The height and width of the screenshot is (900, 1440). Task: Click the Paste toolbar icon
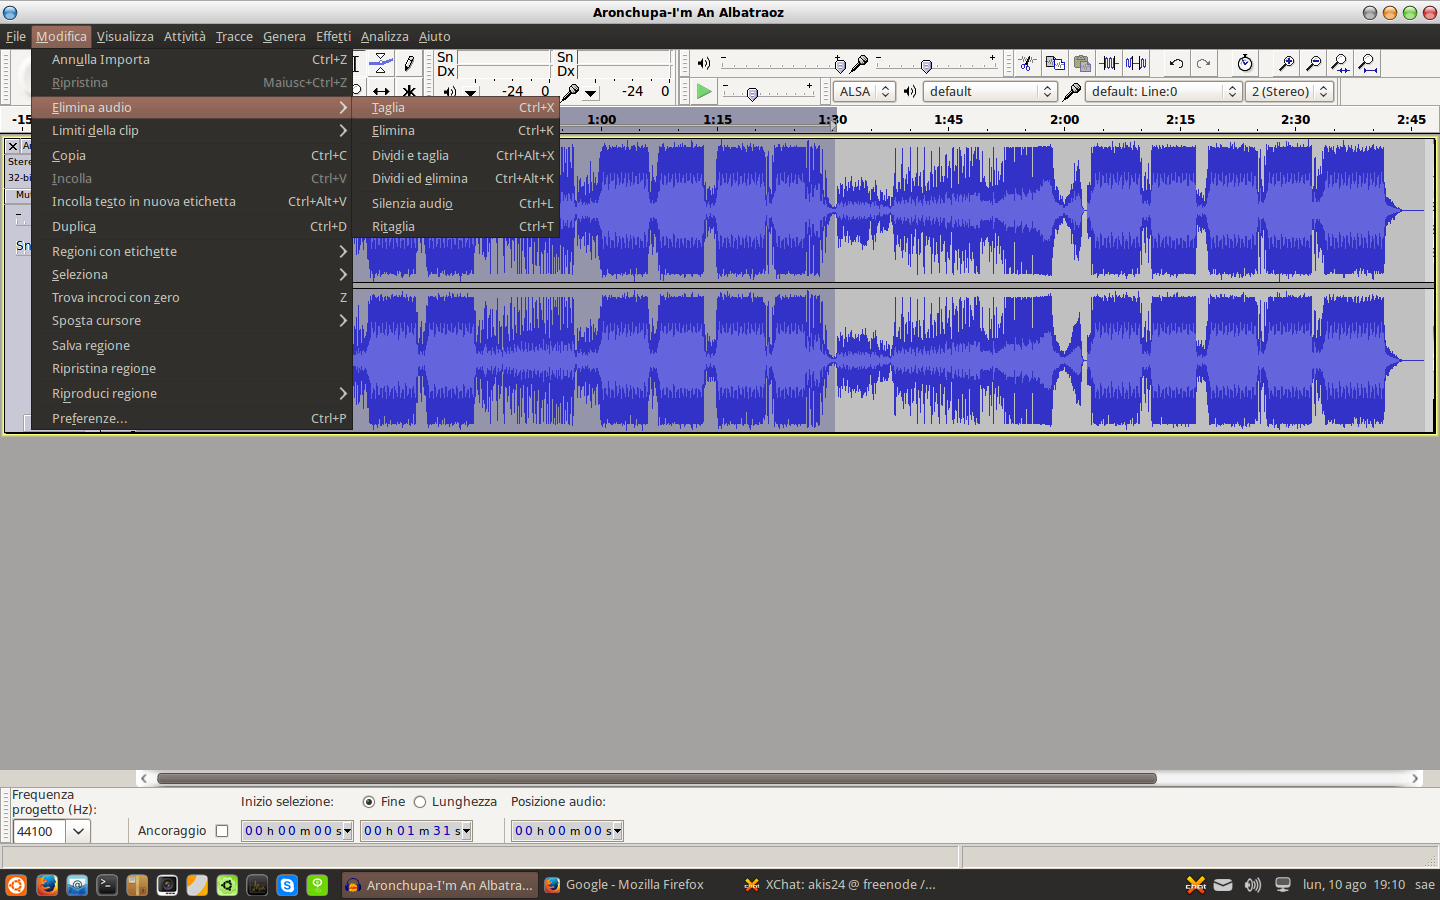pyautogui.click(x=1082, y=63)
